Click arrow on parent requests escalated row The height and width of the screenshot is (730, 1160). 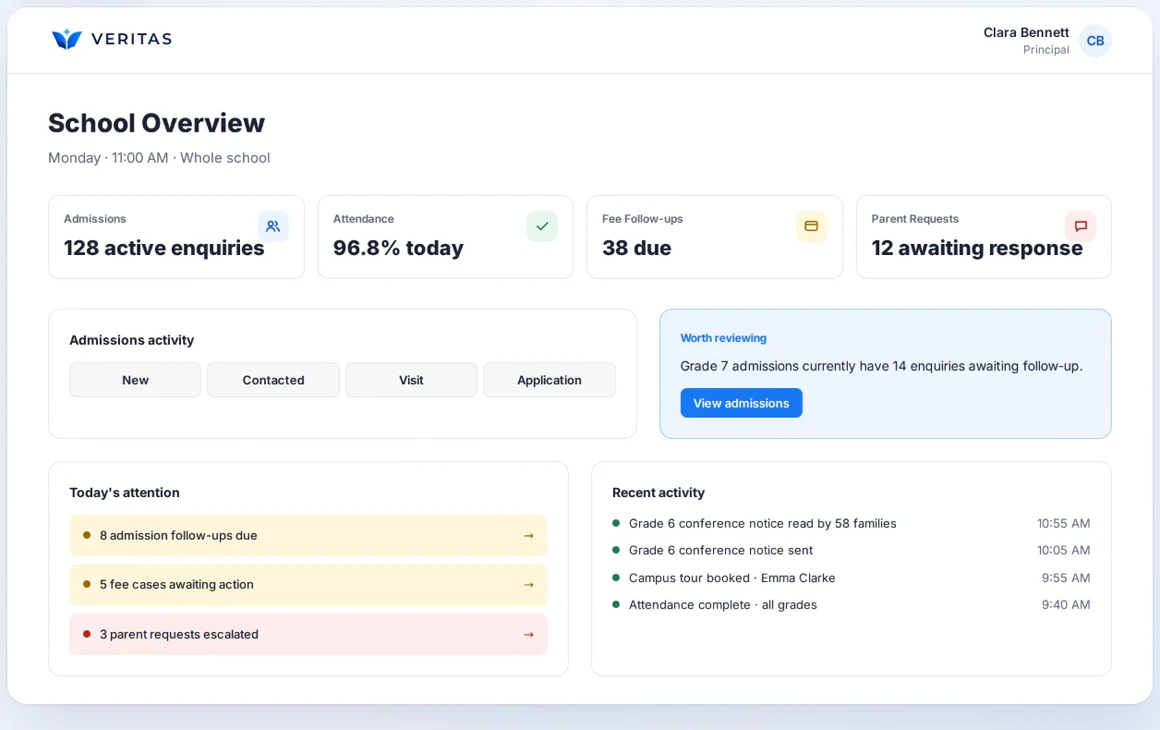(x=529, y=635)
